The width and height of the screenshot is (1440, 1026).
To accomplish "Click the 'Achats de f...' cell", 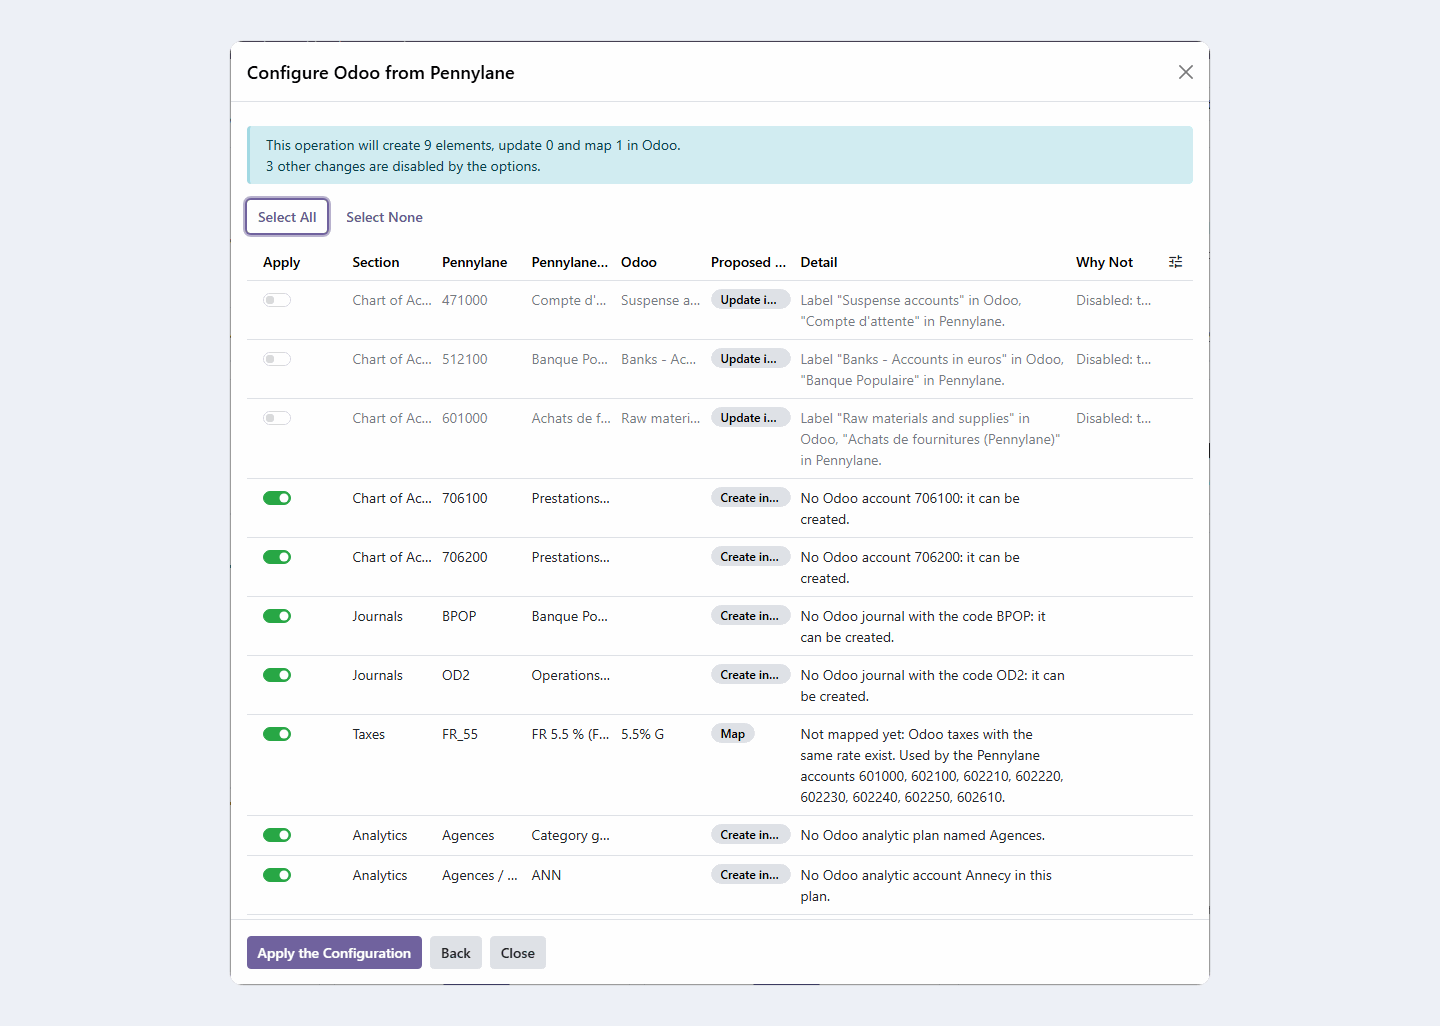I will (x=571, y=418).
